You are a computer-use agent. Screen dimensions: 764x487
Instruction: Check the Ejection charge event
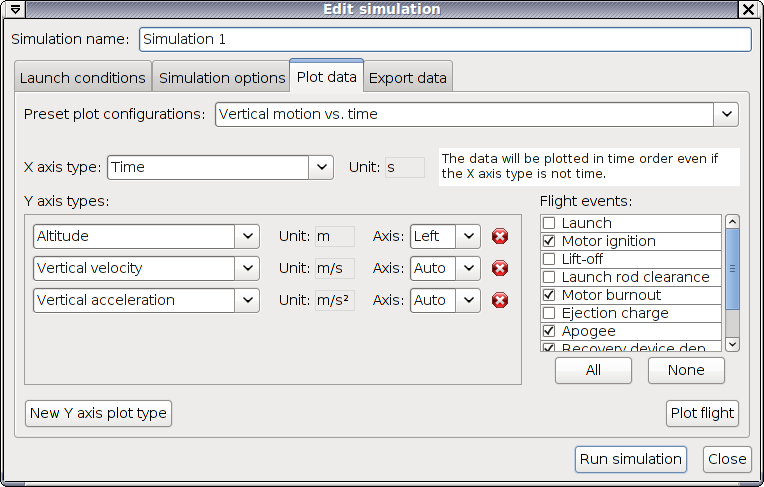[548, 314]
